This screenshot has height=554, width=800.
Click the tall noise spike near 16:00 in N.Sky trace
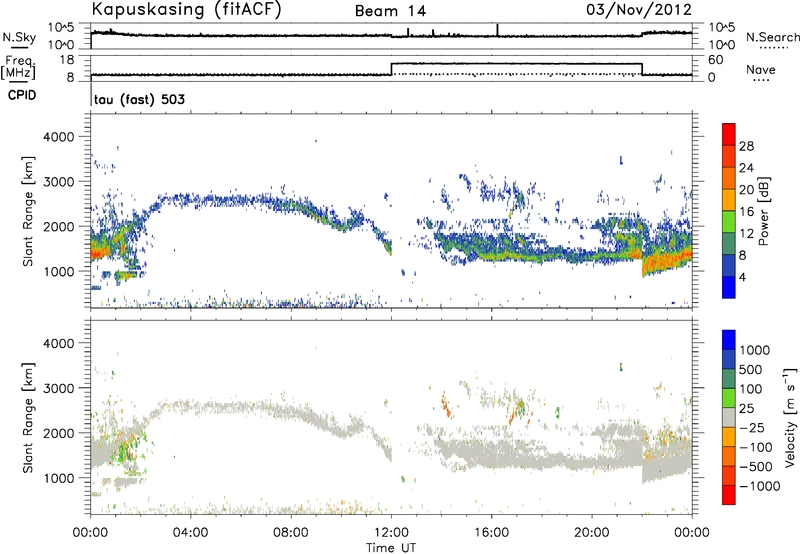[x=497, y=30]
